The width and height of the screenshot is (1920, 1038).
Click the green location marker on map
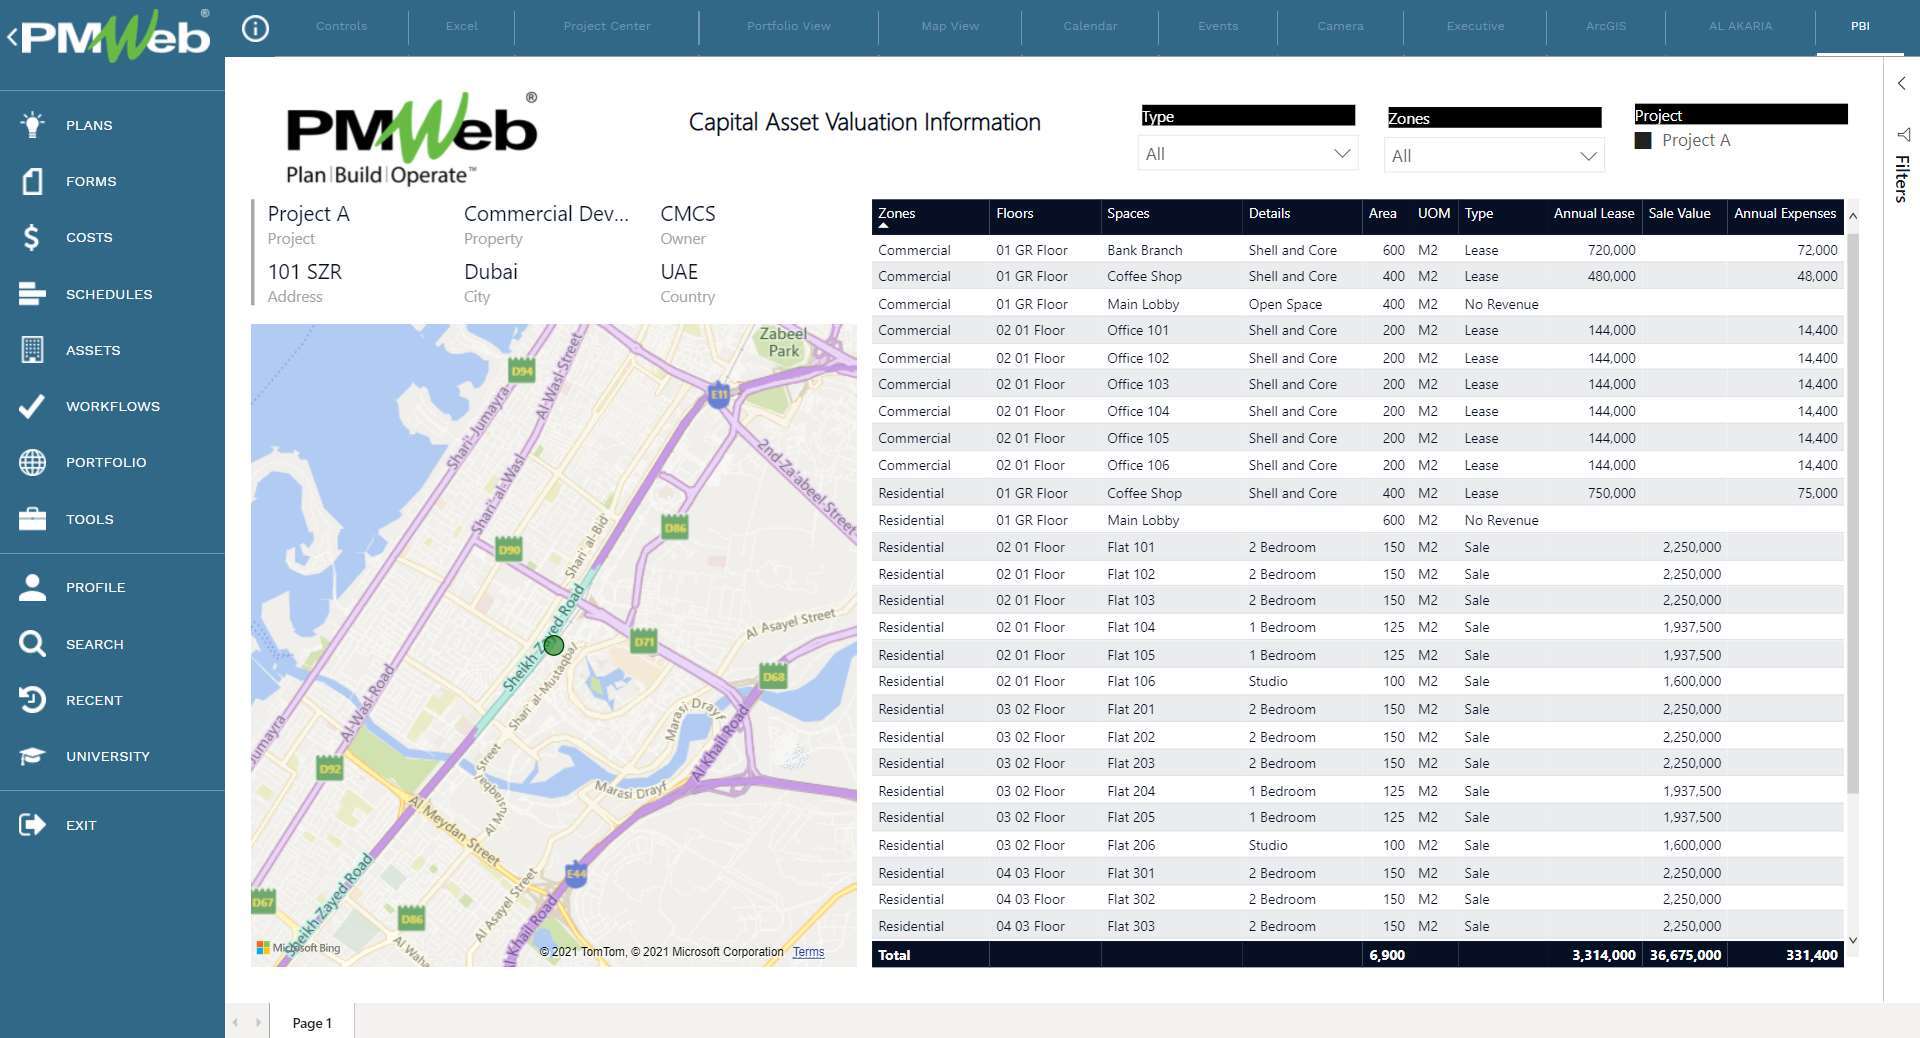coord(554,646)
